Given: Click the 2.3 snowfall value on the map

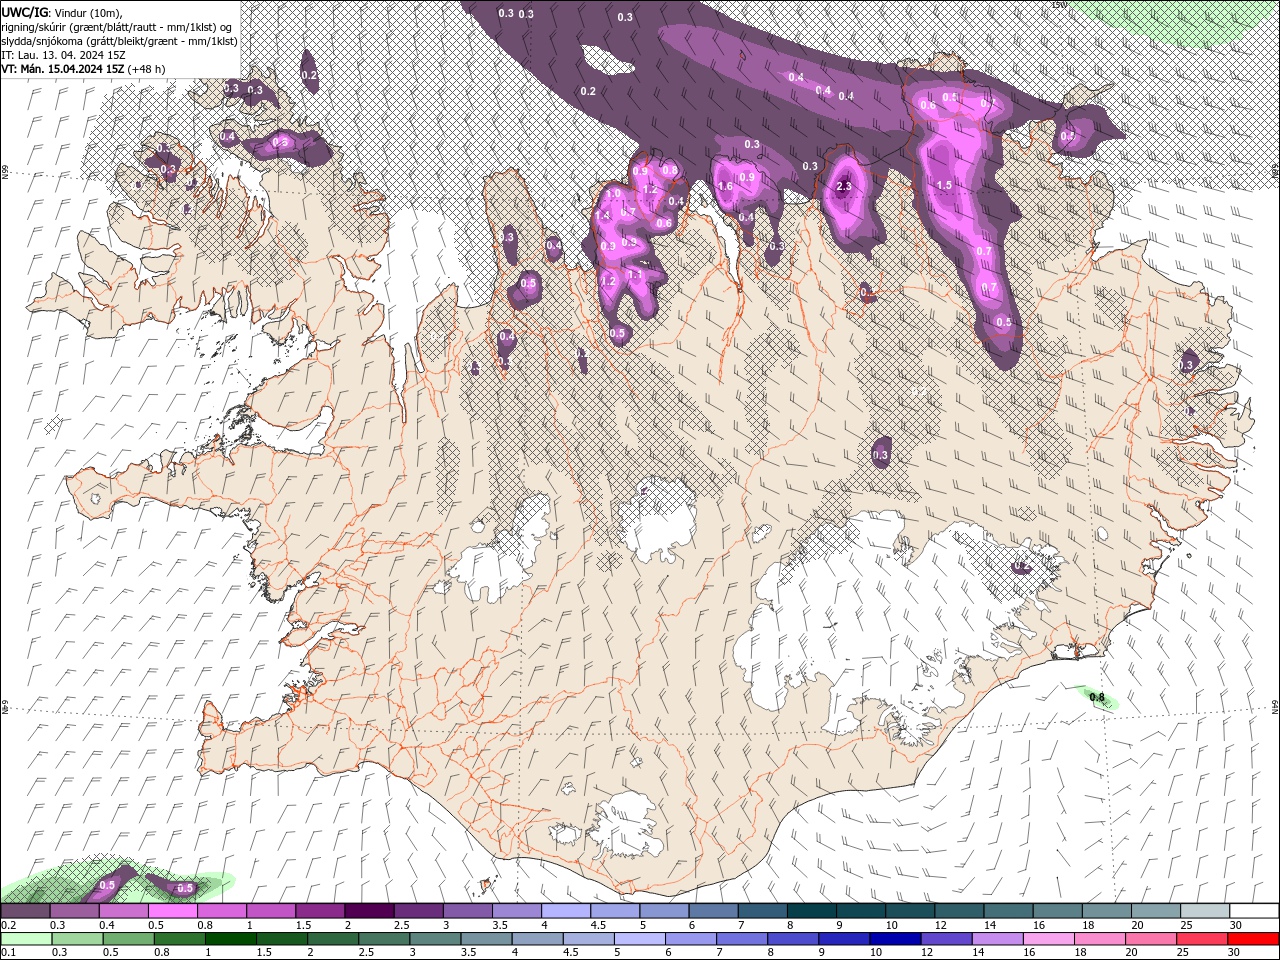Looking at the screenshot, I should (843, 186).
